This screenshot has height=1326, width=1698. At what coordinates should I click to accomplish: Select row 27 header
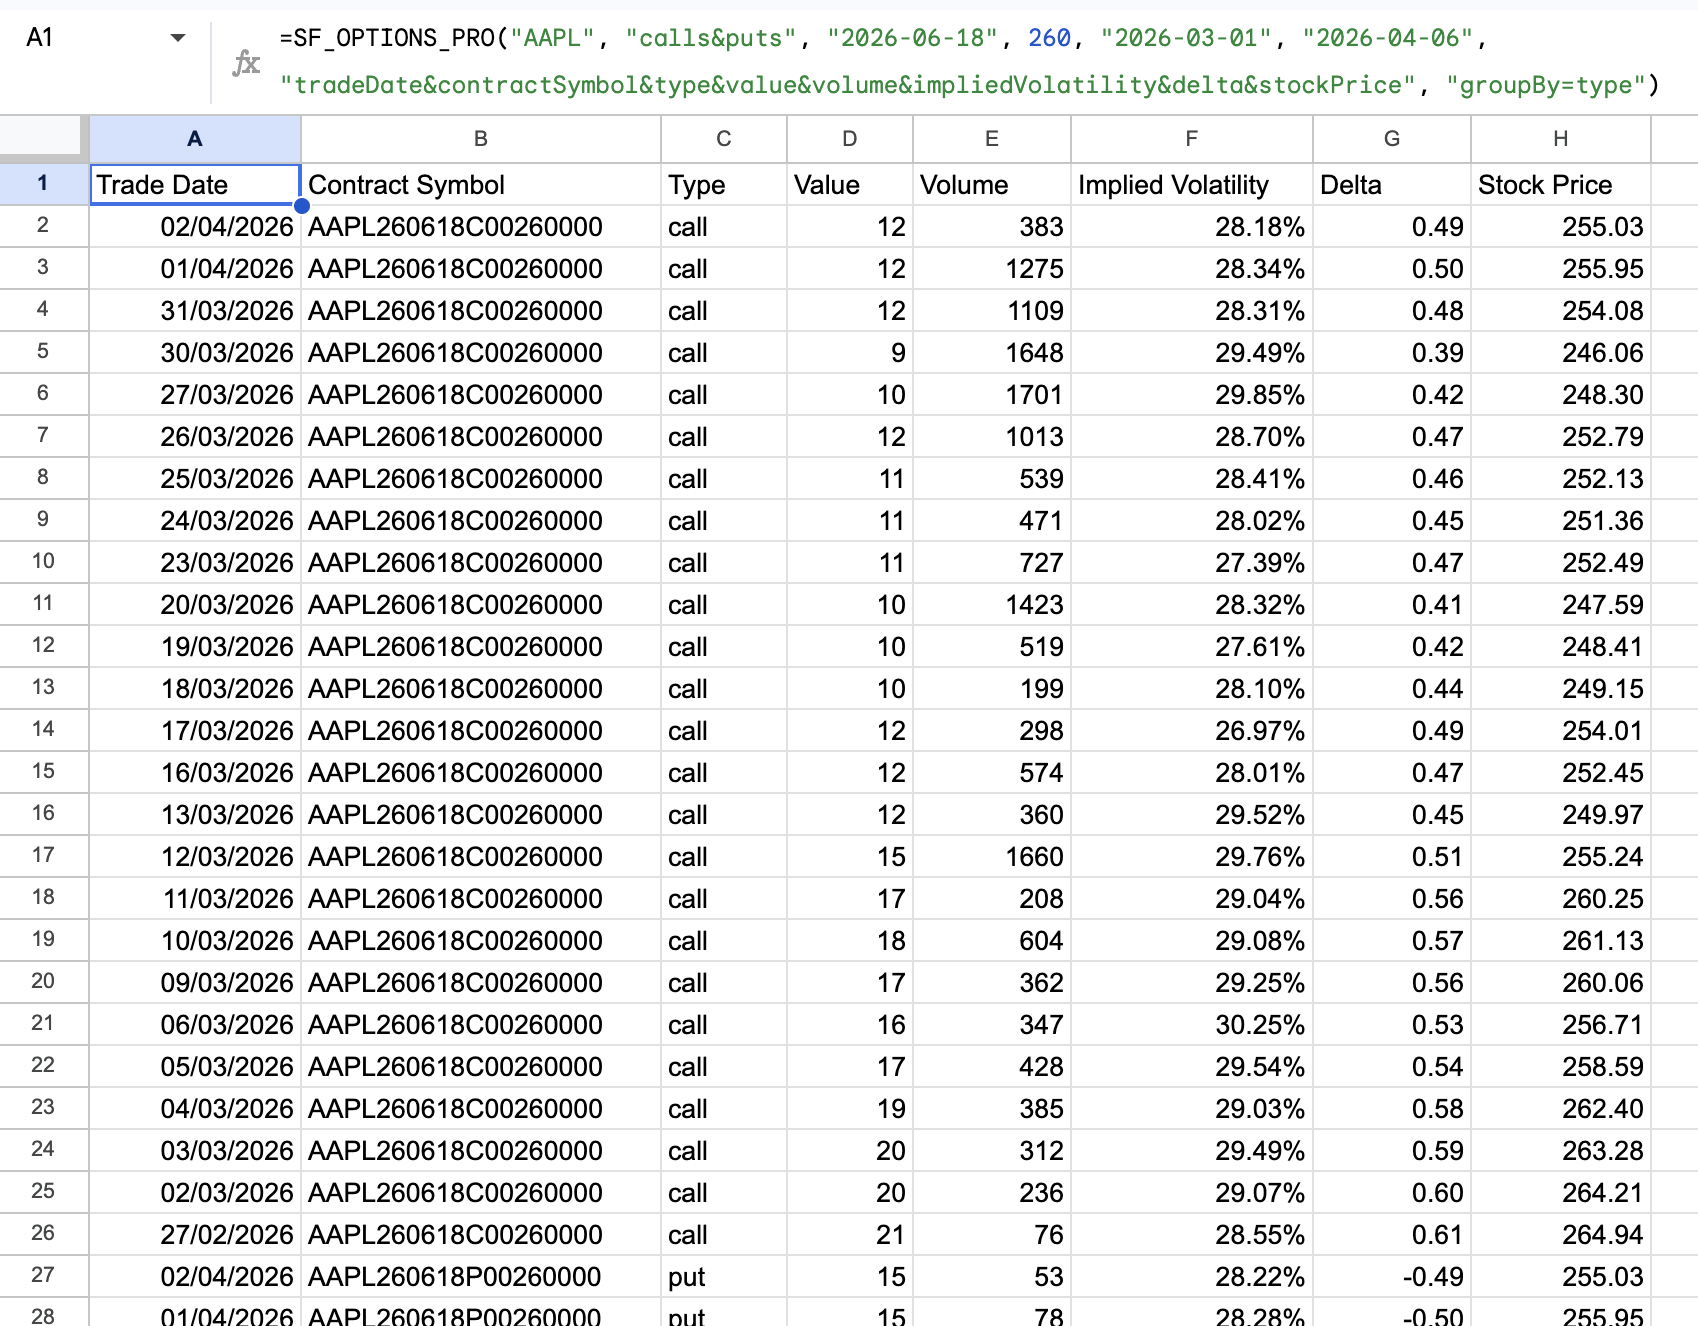click(x=43, y=1275)
